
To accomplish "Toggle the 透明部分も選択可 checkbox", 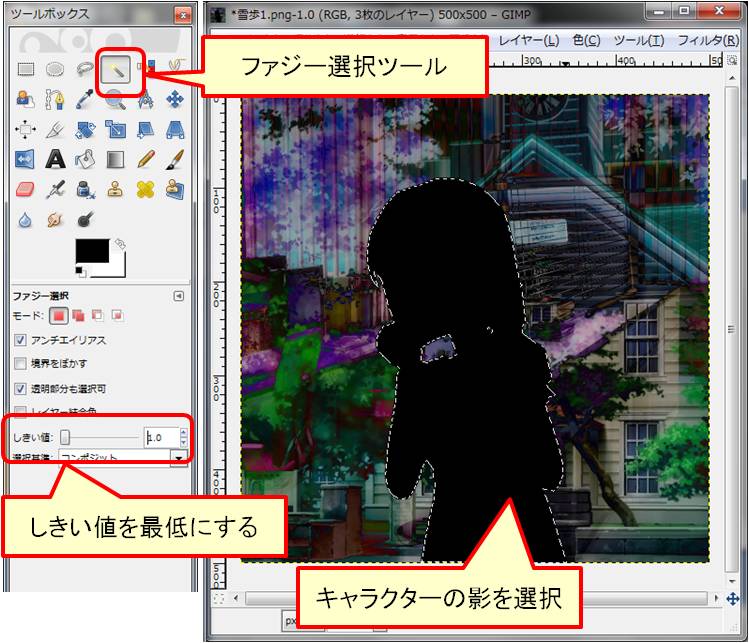I will coord(20,388).
